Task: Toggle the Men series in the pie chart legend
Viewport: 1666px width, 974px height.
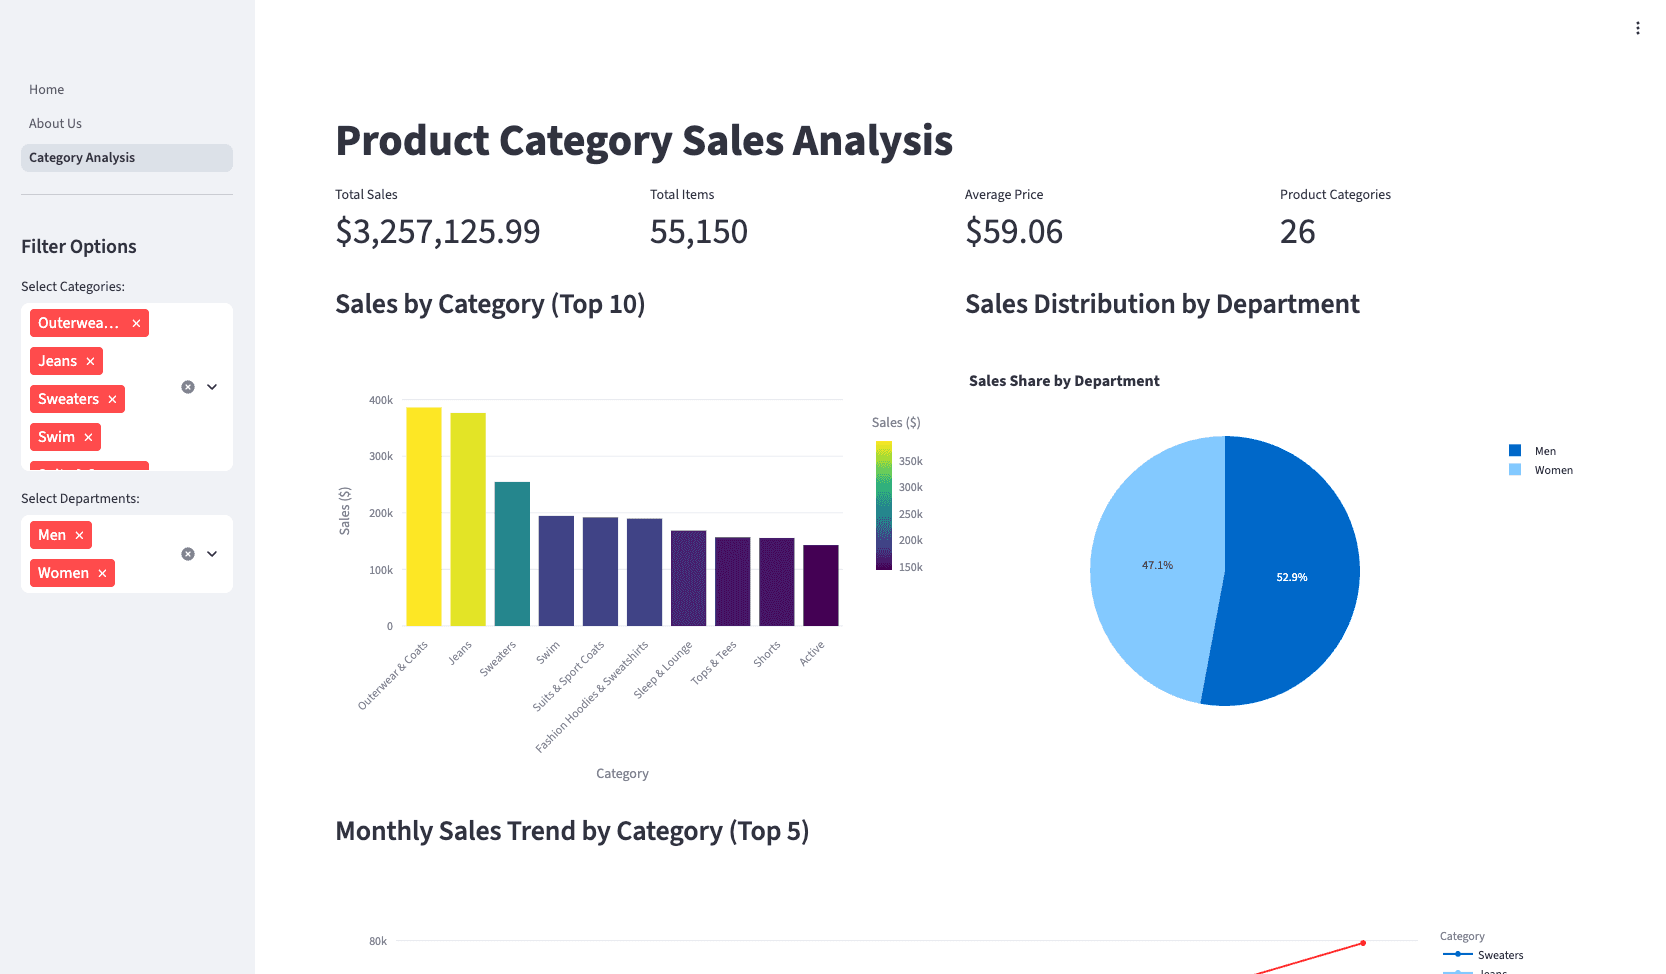Action: click(x=1531, y=450)
